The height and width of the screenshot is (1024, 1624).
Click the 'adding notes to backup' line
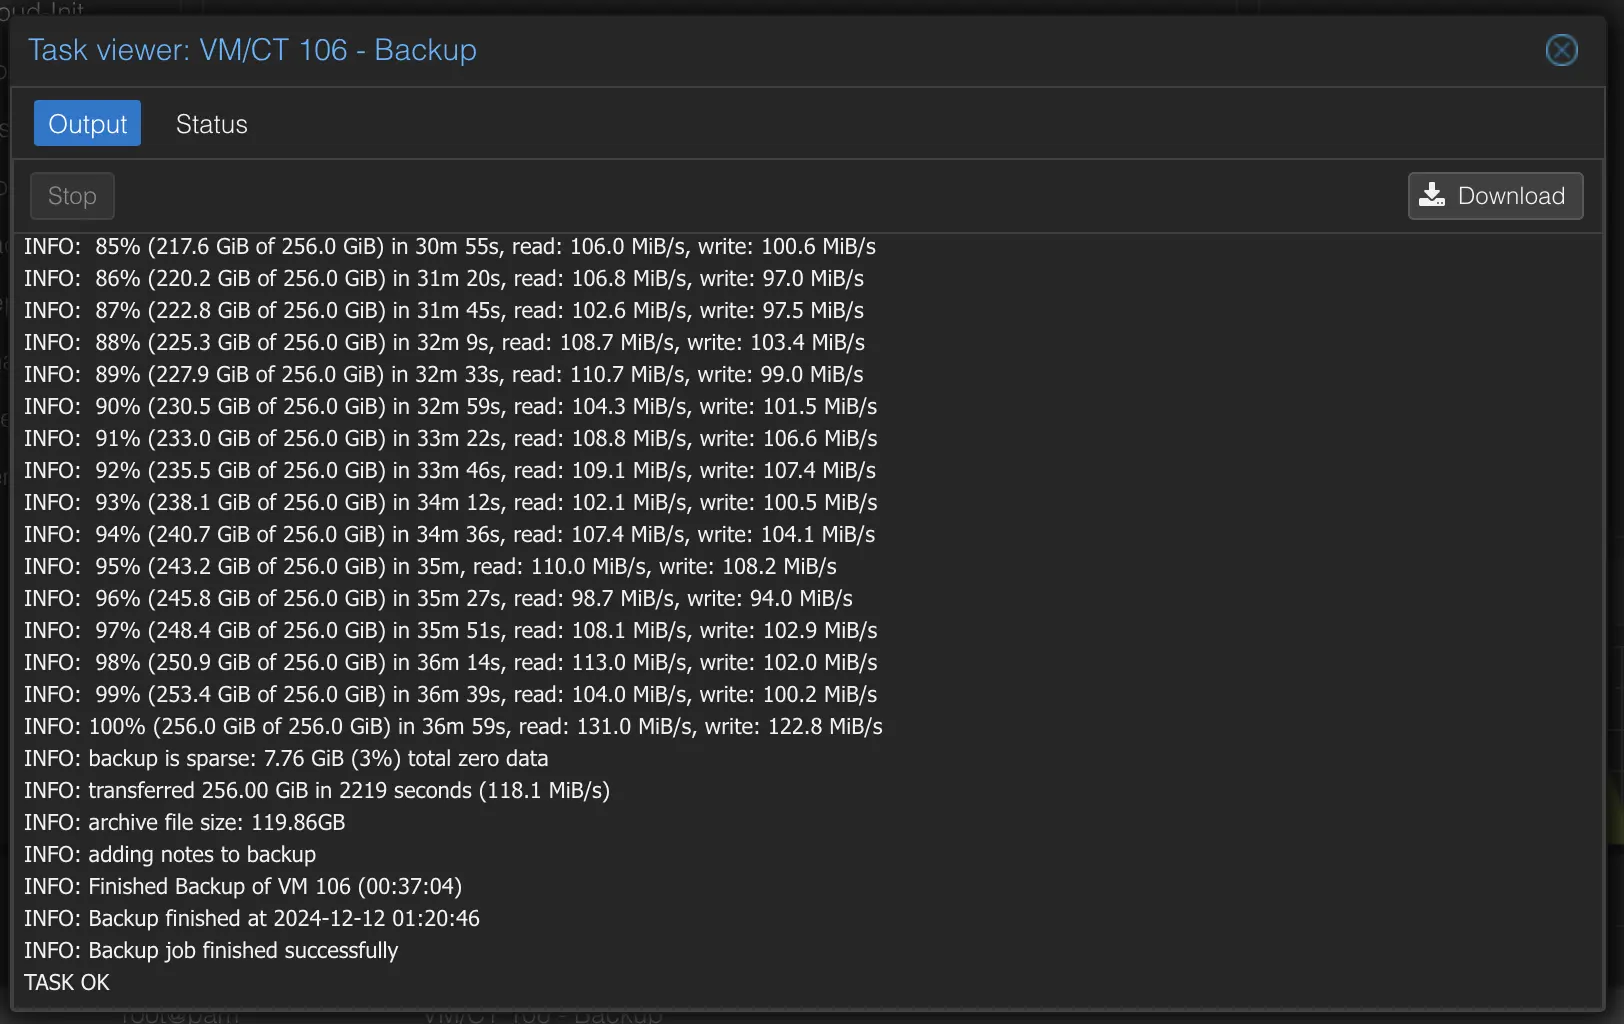pyautogui.click(x=170, y=854)
